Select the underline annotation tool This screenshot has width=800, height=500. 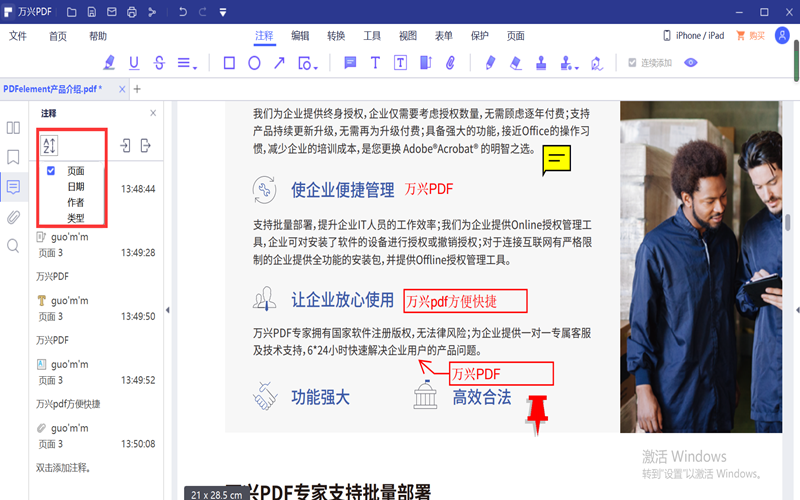click(133, 63)
